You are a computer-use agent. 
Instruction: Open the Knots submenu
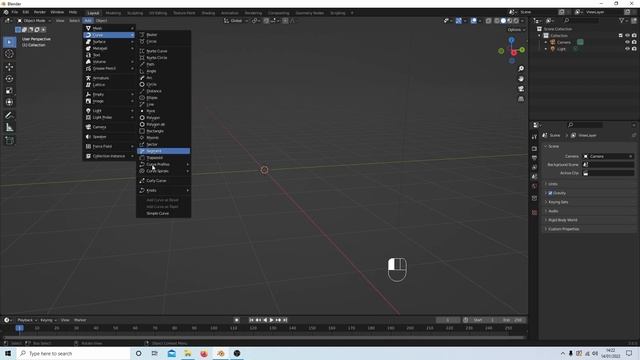[163, 191]
